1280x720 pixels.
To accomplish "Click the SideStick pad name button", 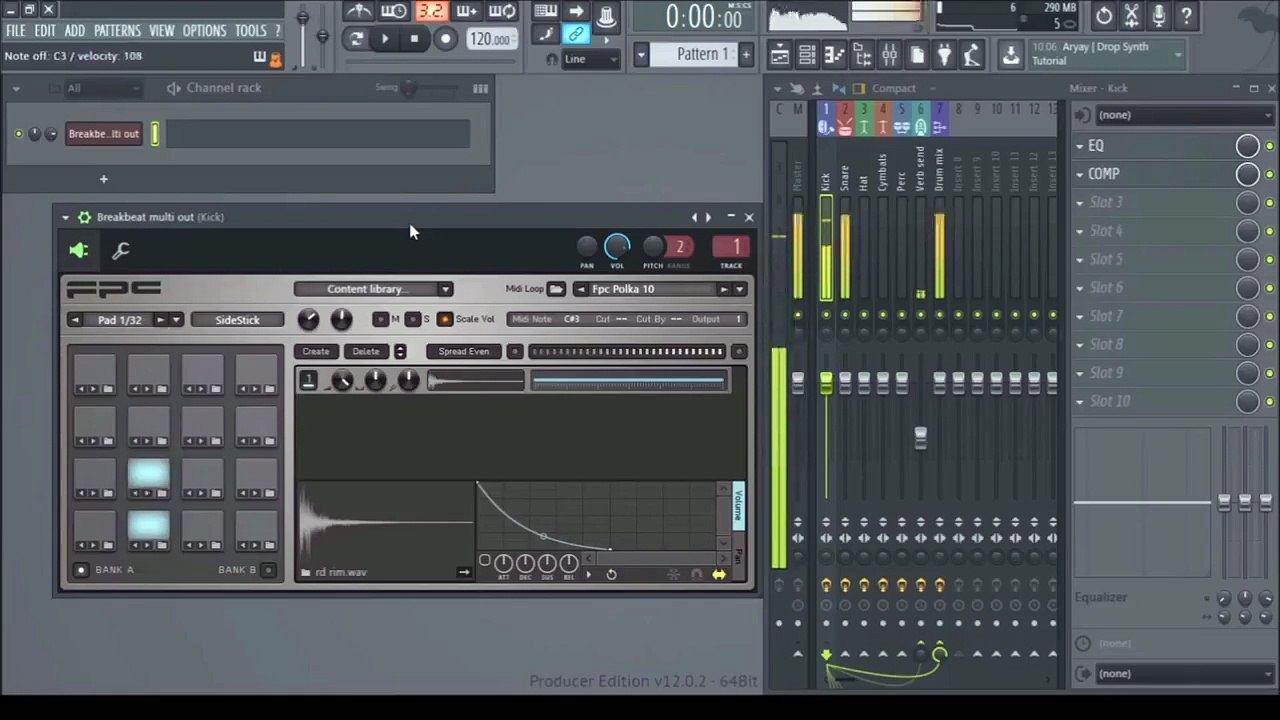I will (237, 320).
